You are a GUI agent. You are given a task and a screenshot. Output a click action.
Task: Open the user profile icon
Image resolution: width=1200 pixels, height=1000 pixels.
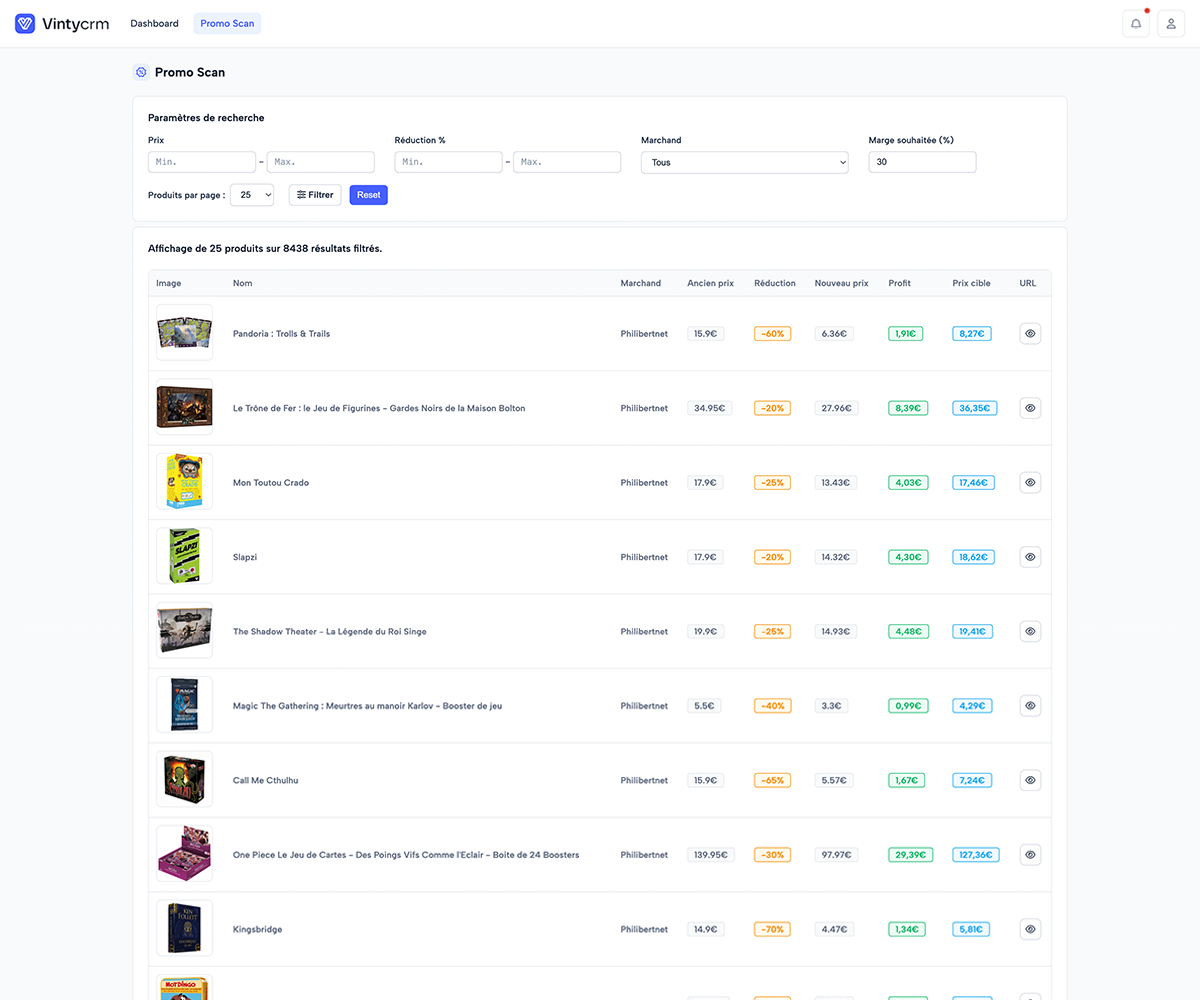click(x=1171, y=24)
